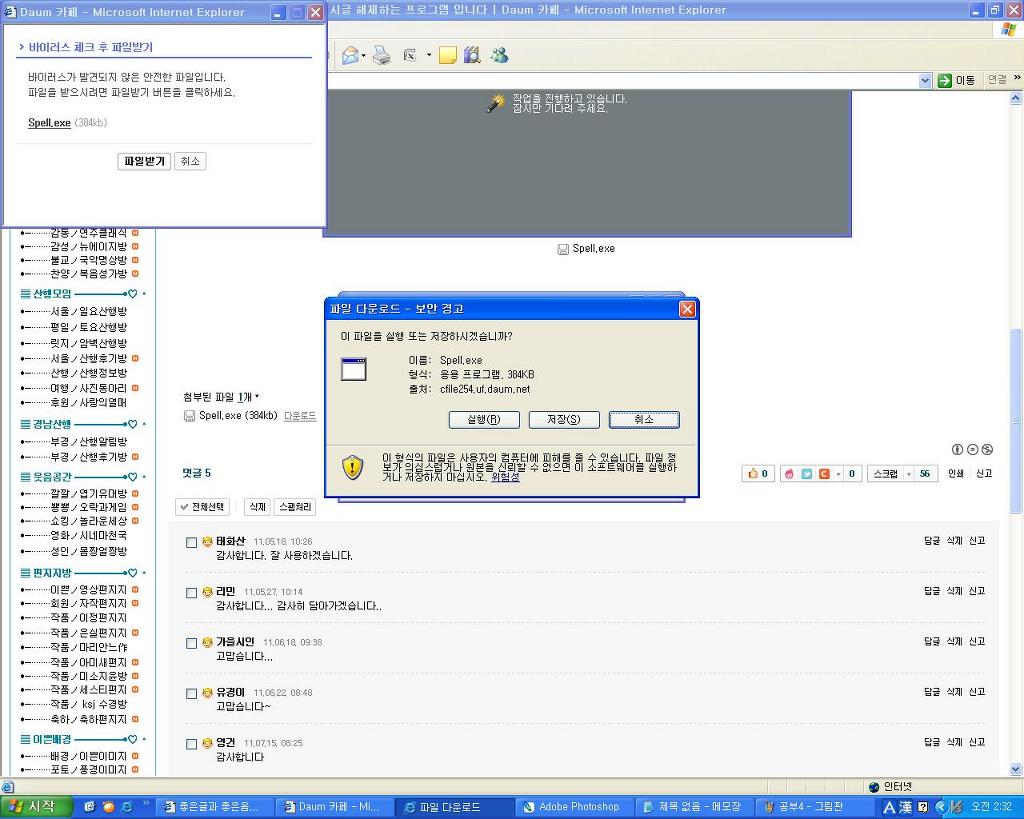
Task: Click the orange quick launch icon on the taskbar
Action: click(x=108, y=807)
